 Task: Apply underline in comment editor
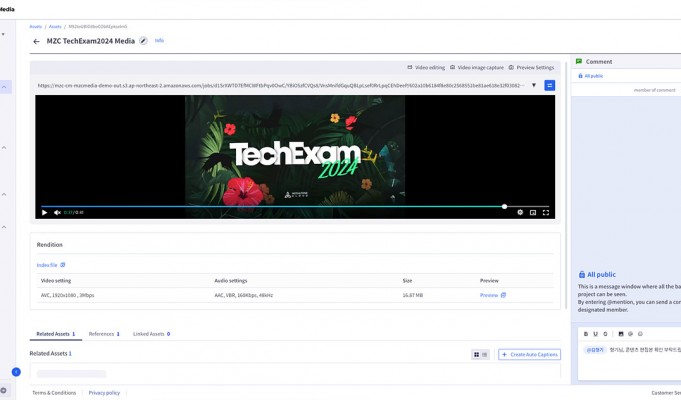[595, 334]
